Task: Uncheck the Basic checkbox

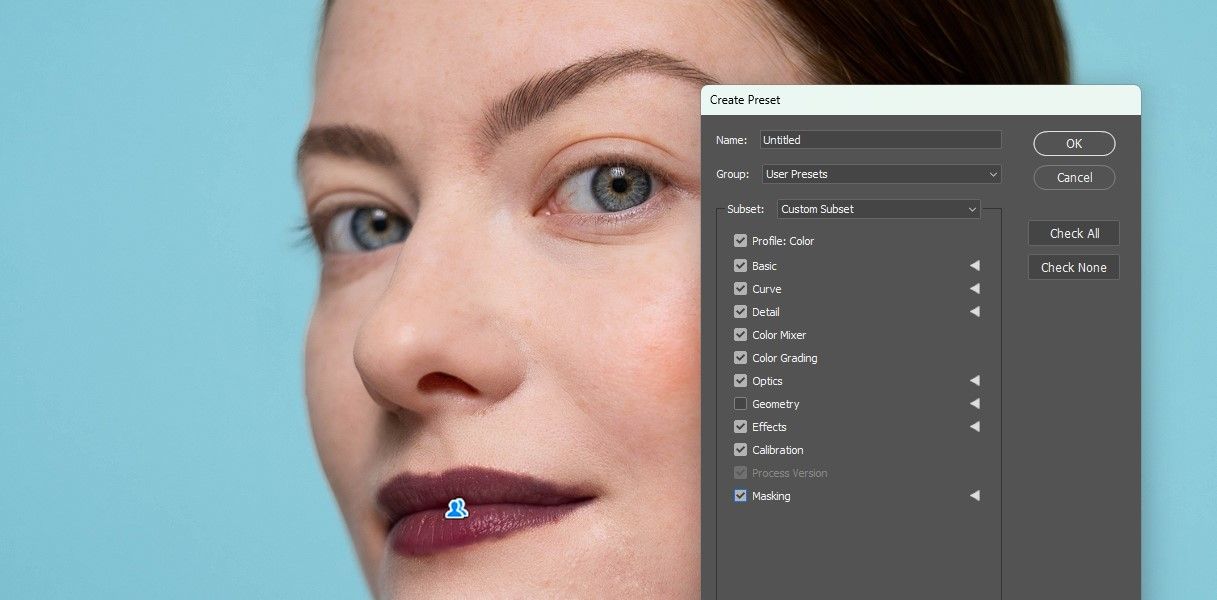Action: [740, 266]
